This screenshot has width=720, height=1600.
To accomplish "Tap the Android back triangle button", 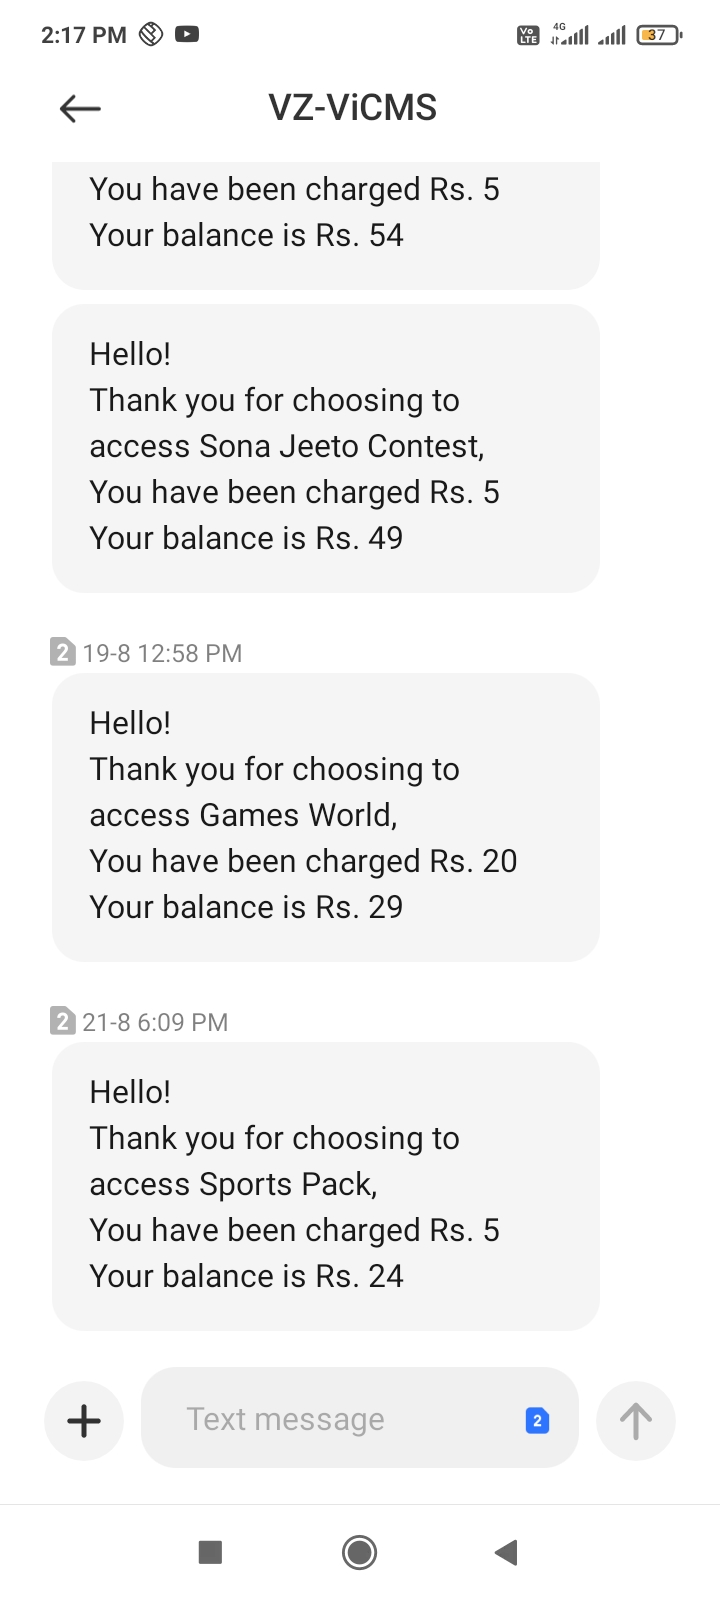I will 506,1552.
